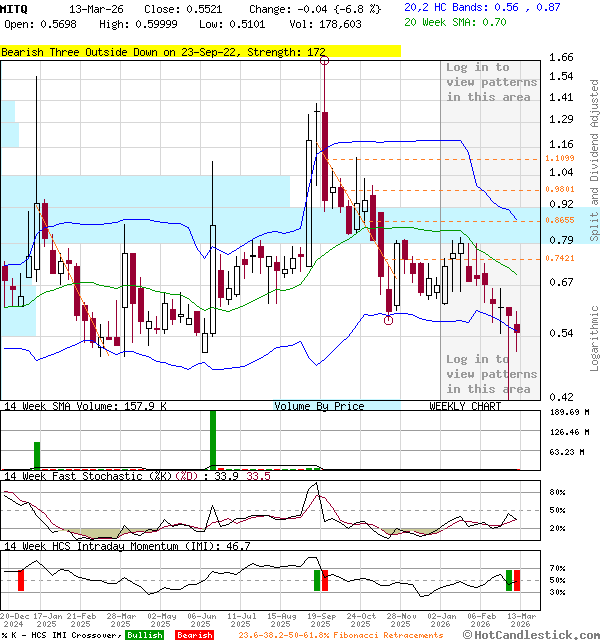
Task: Click the green volume bar near January 2025
Action: 38,455
